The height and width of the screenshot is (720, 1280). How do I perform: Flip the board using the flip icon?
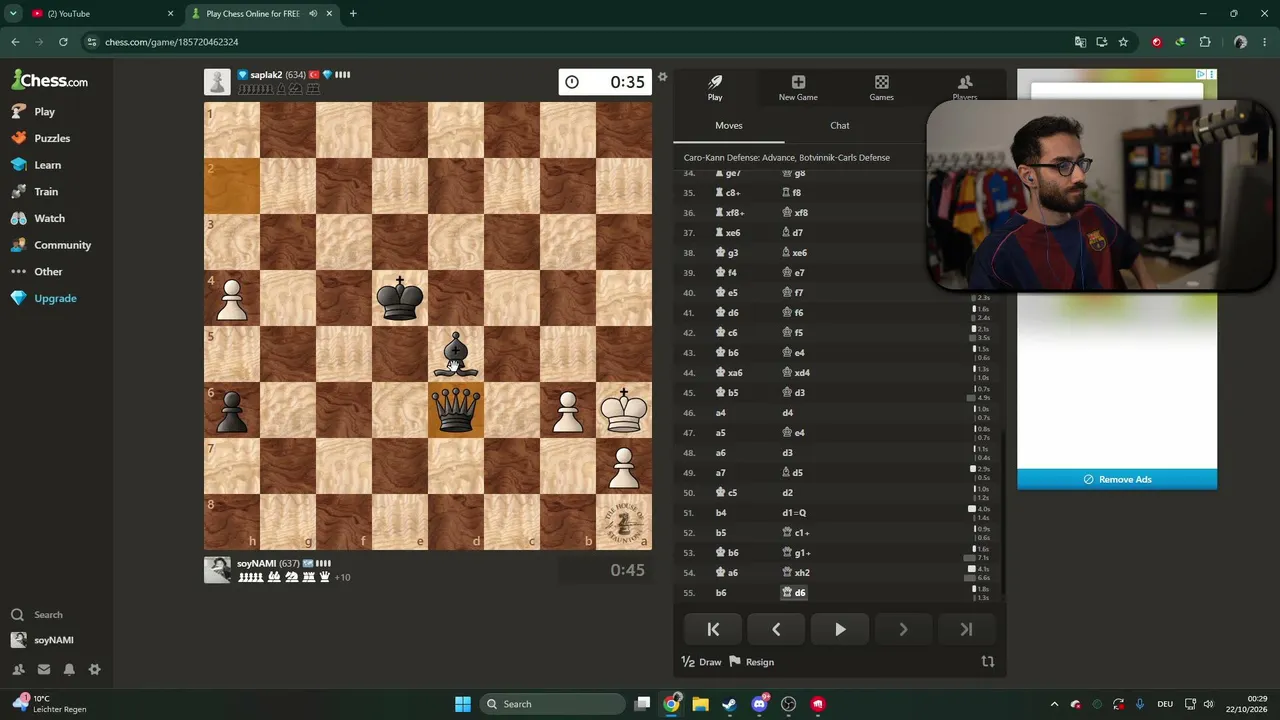coord(988,661)
